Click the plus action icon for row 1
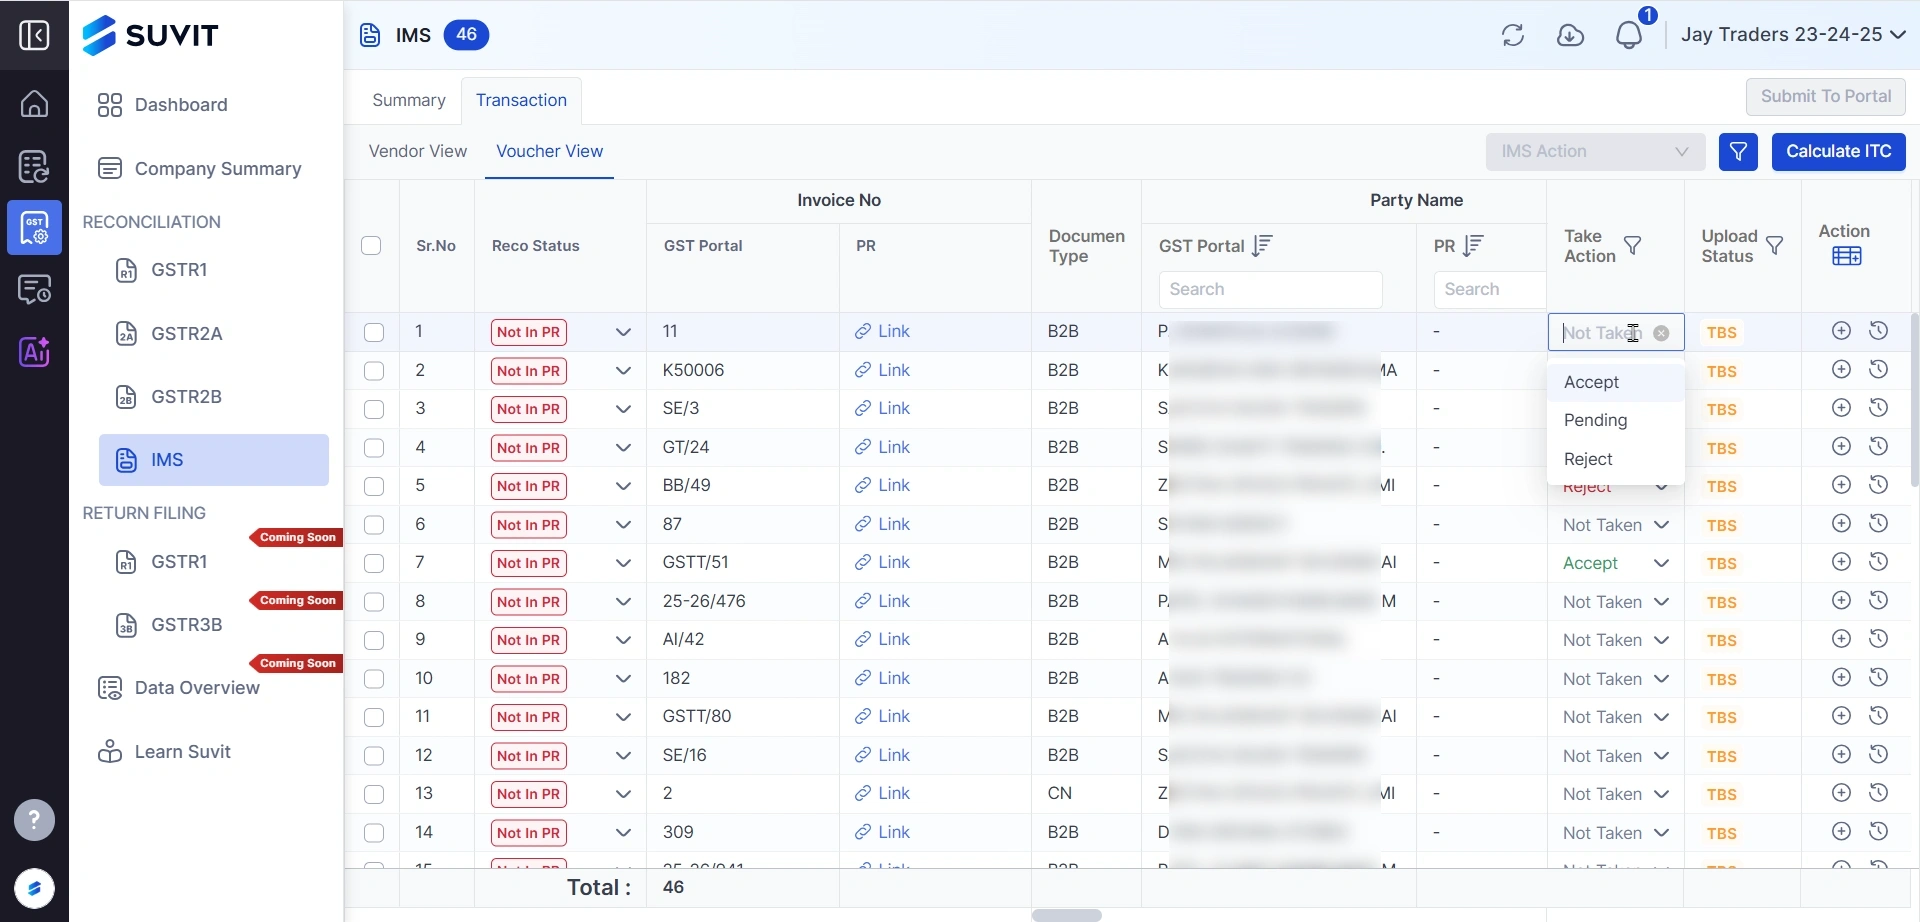Viewport: 1920px width, 922px height. pos(1841,331)
